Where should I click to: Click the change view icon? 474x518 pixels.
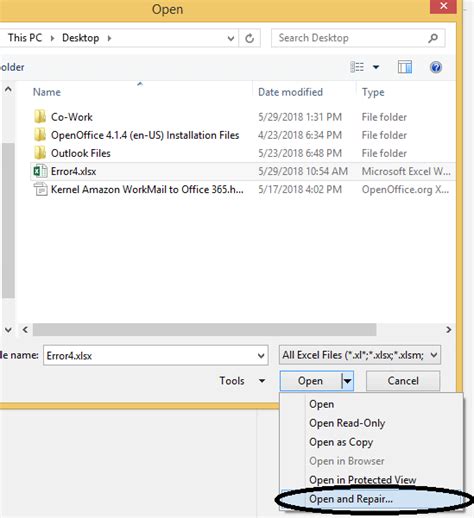pos(357,67)
